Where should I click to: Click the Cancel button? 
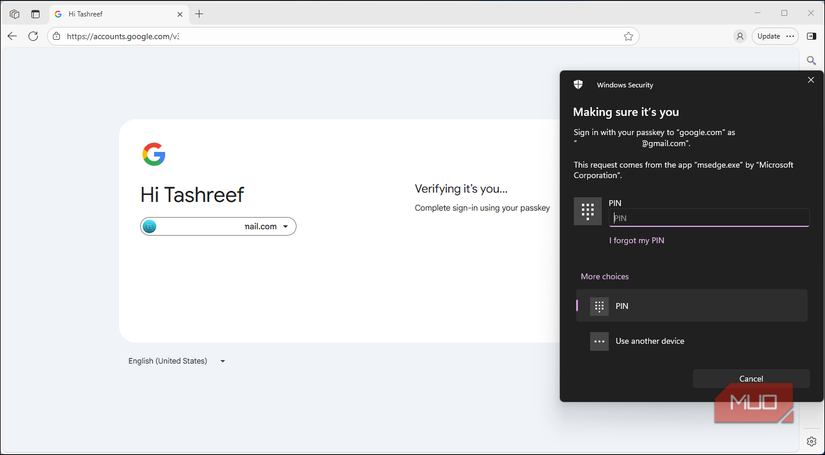tap(751, 379)
